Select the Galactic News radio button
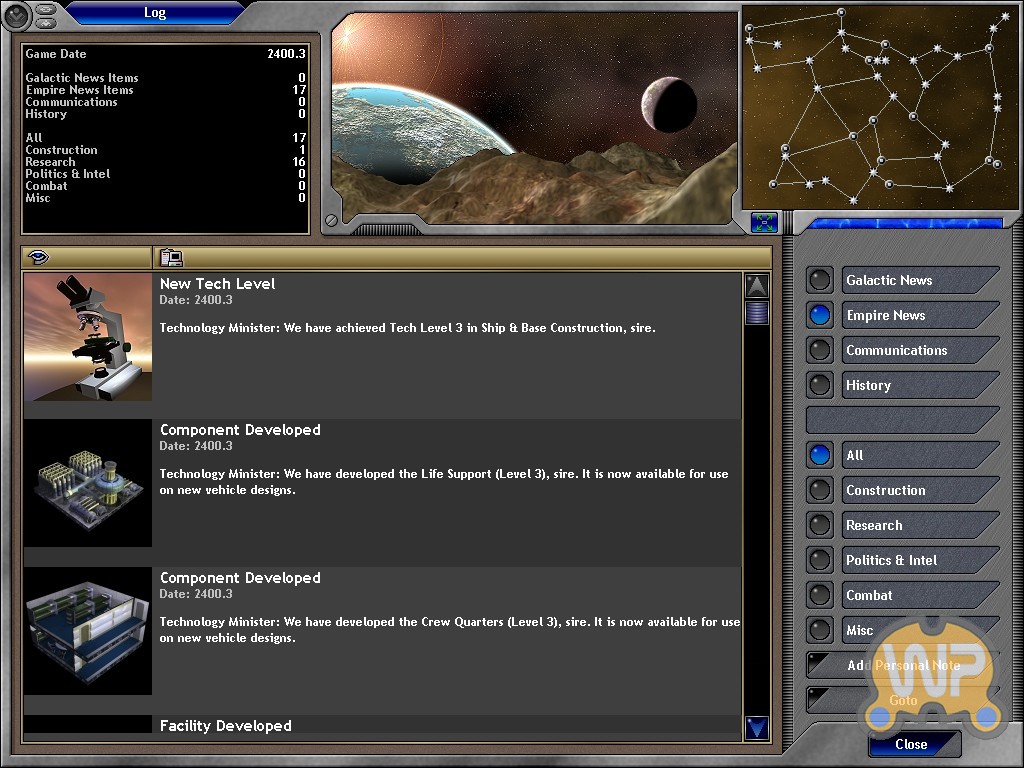The image size is (1024, 768). 820,280
